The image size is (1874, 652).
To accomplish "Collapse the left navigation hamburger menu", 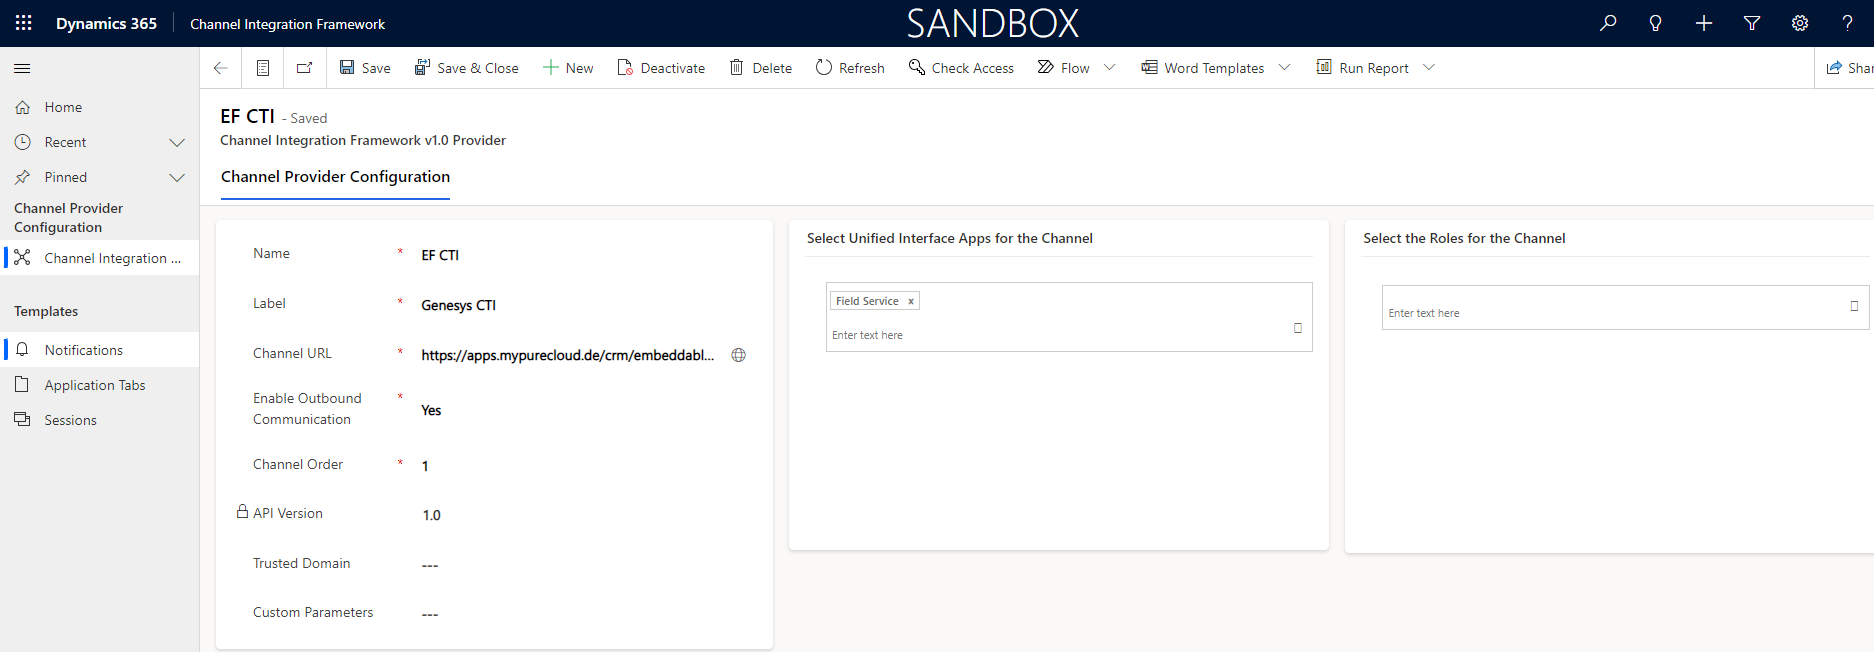I will (x=22, y=68).
